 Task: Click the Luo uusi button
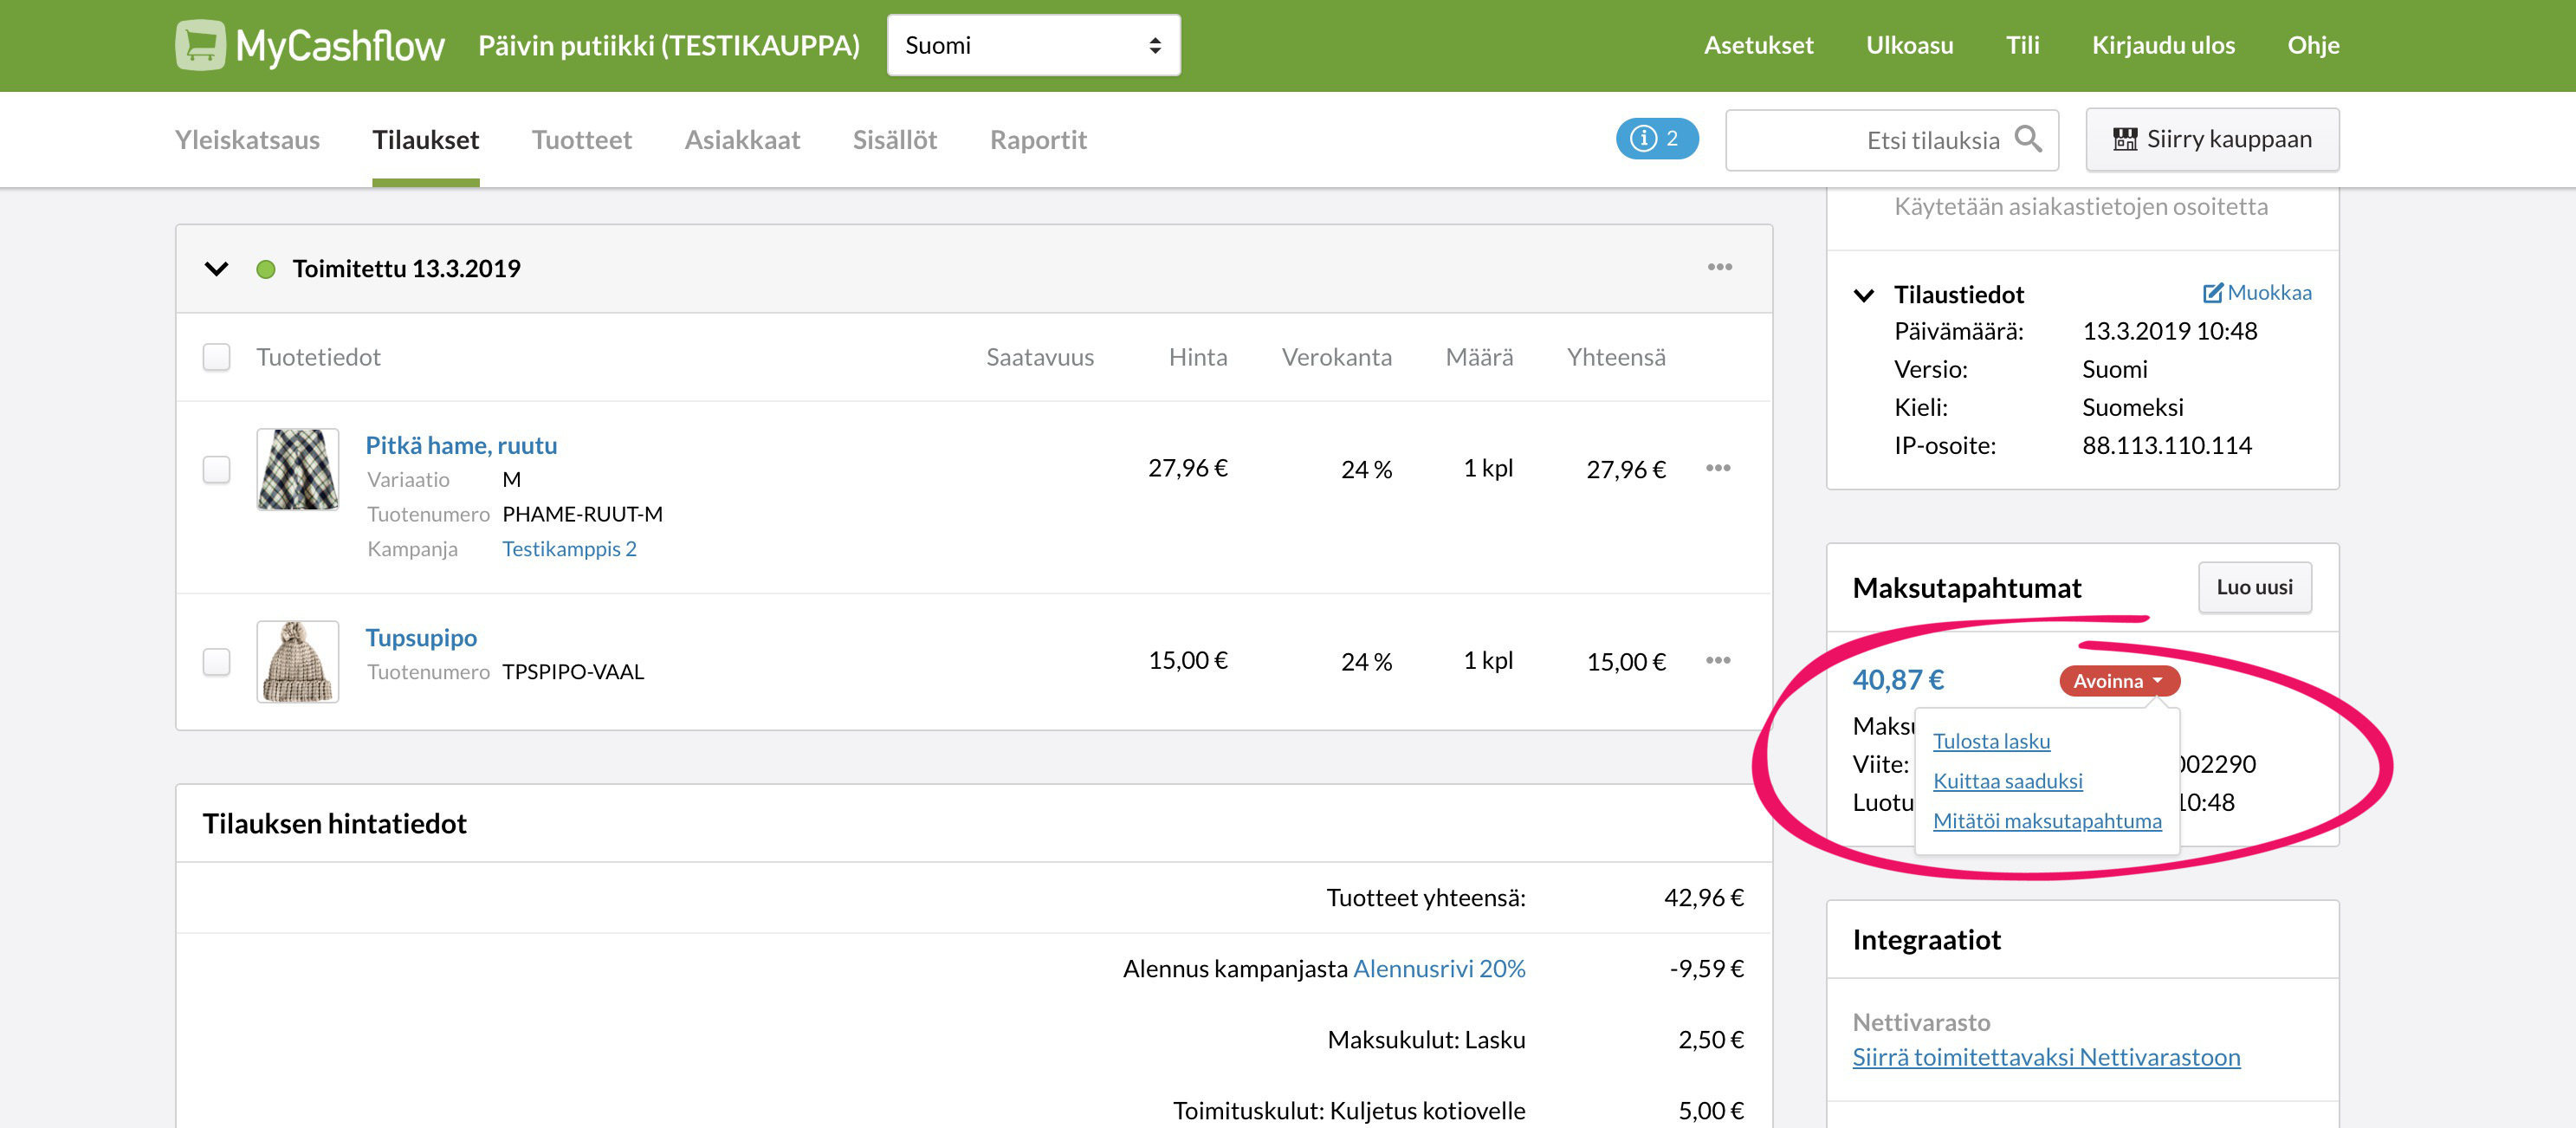[x=2253, y=587]
